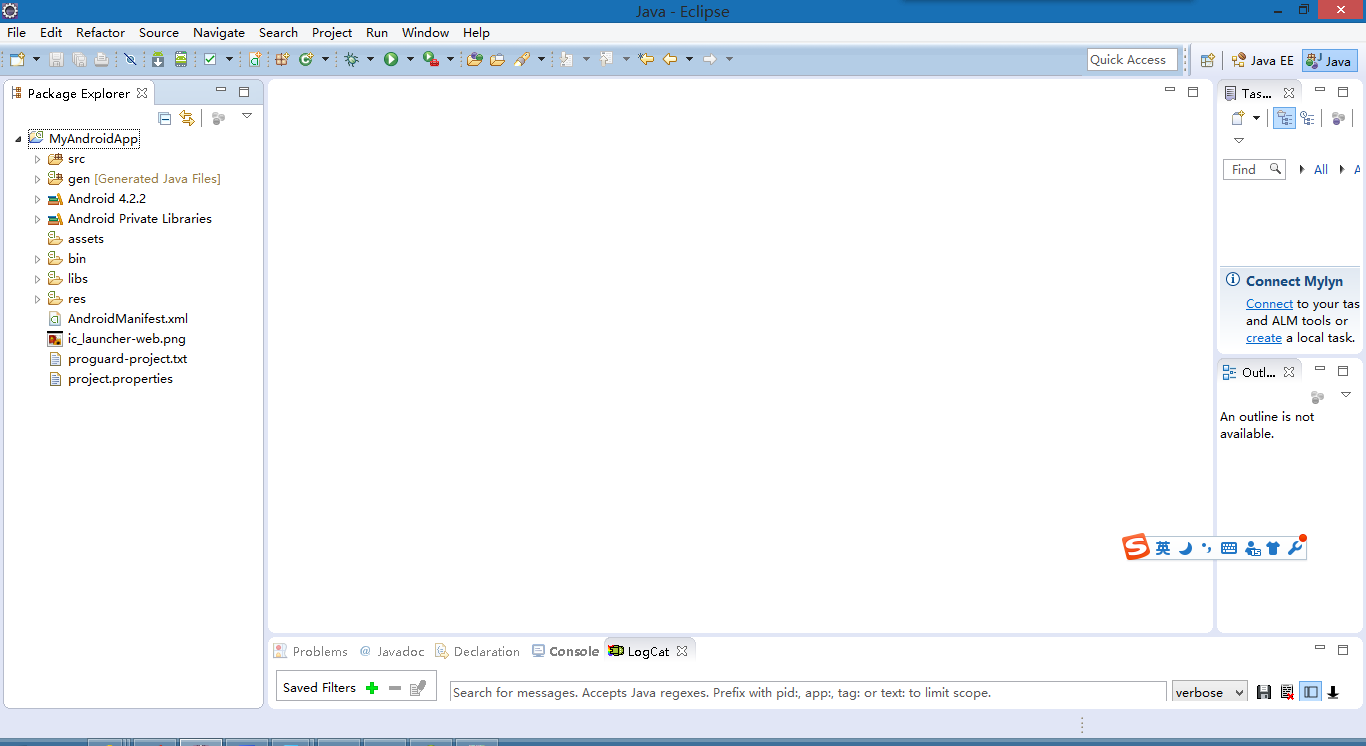
Task: Expand the res folder
Action: point(38,299)
